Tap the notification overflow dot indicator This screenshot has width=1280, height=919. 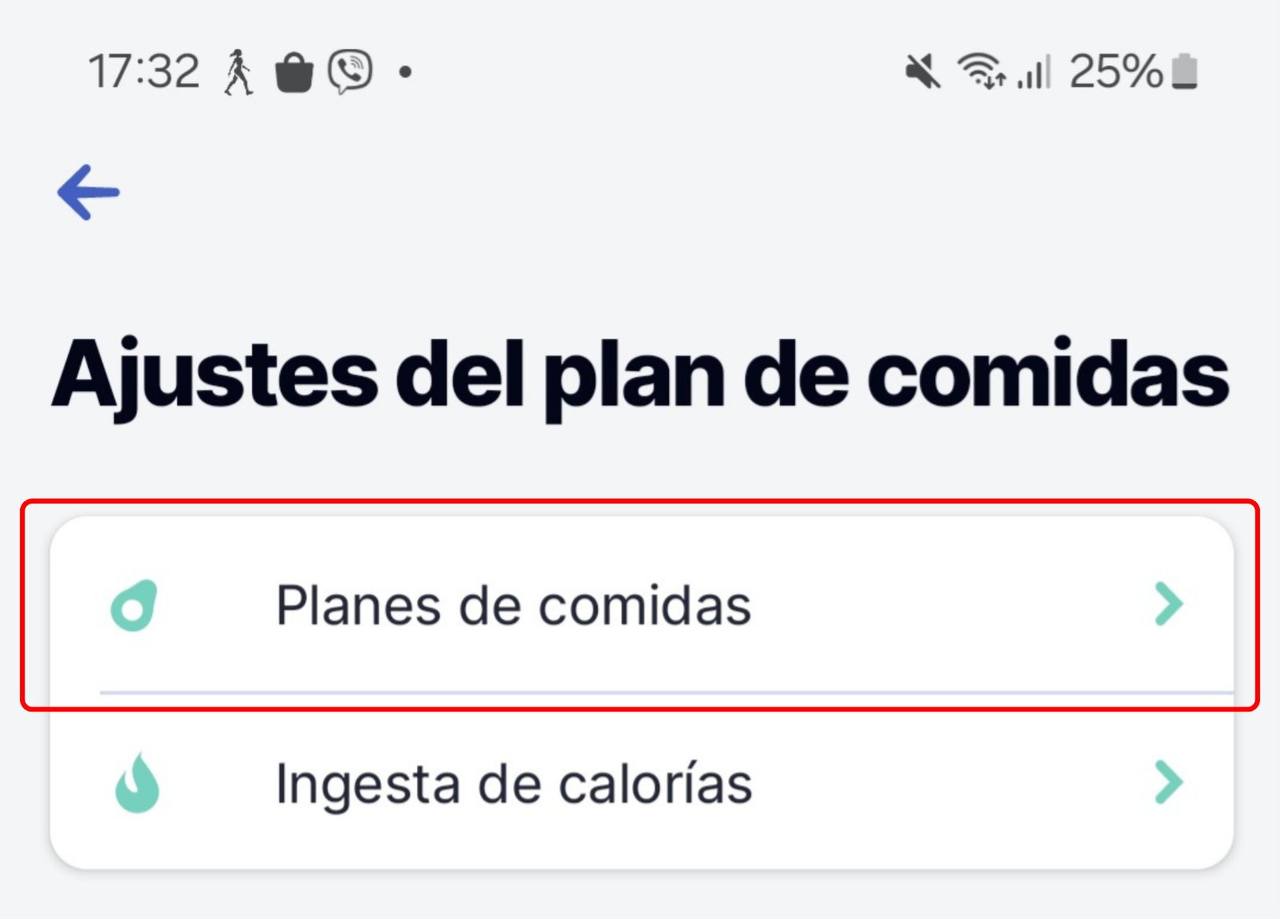tap(405, 72)
